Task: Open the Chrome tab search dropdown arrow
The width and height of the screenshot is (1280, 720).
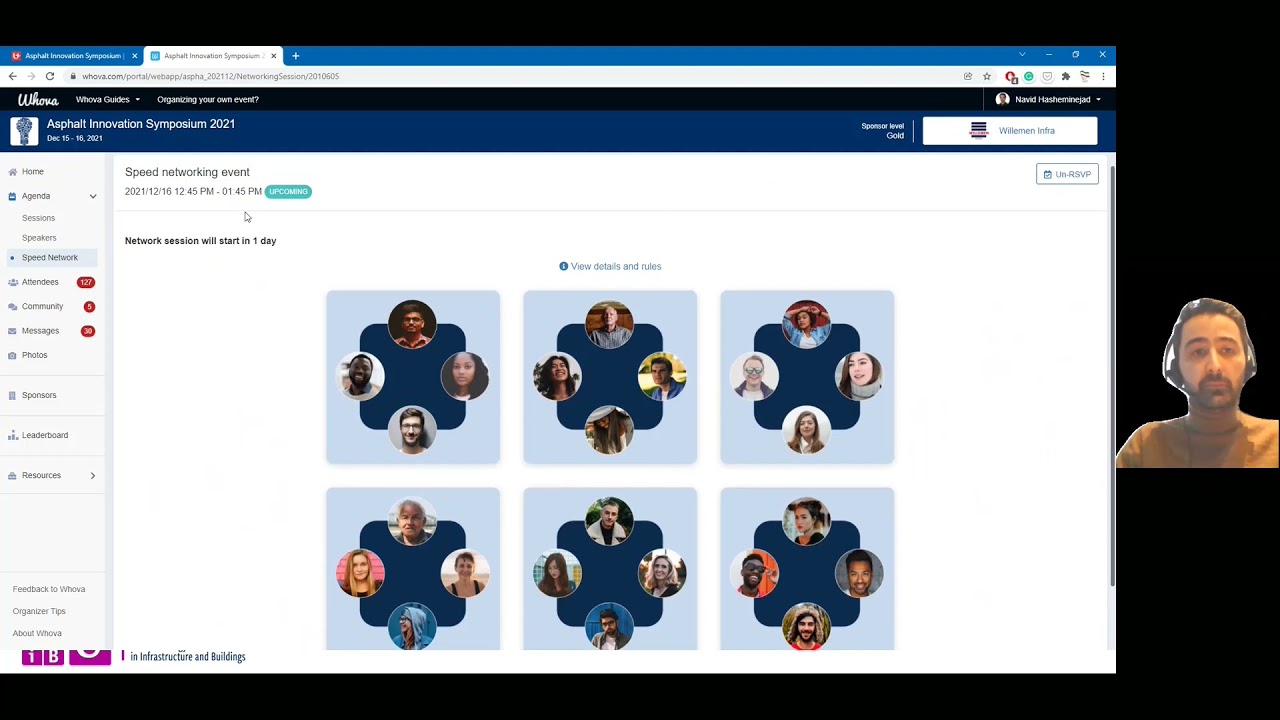Action: pyautogui.click(x=1022, y=55)
